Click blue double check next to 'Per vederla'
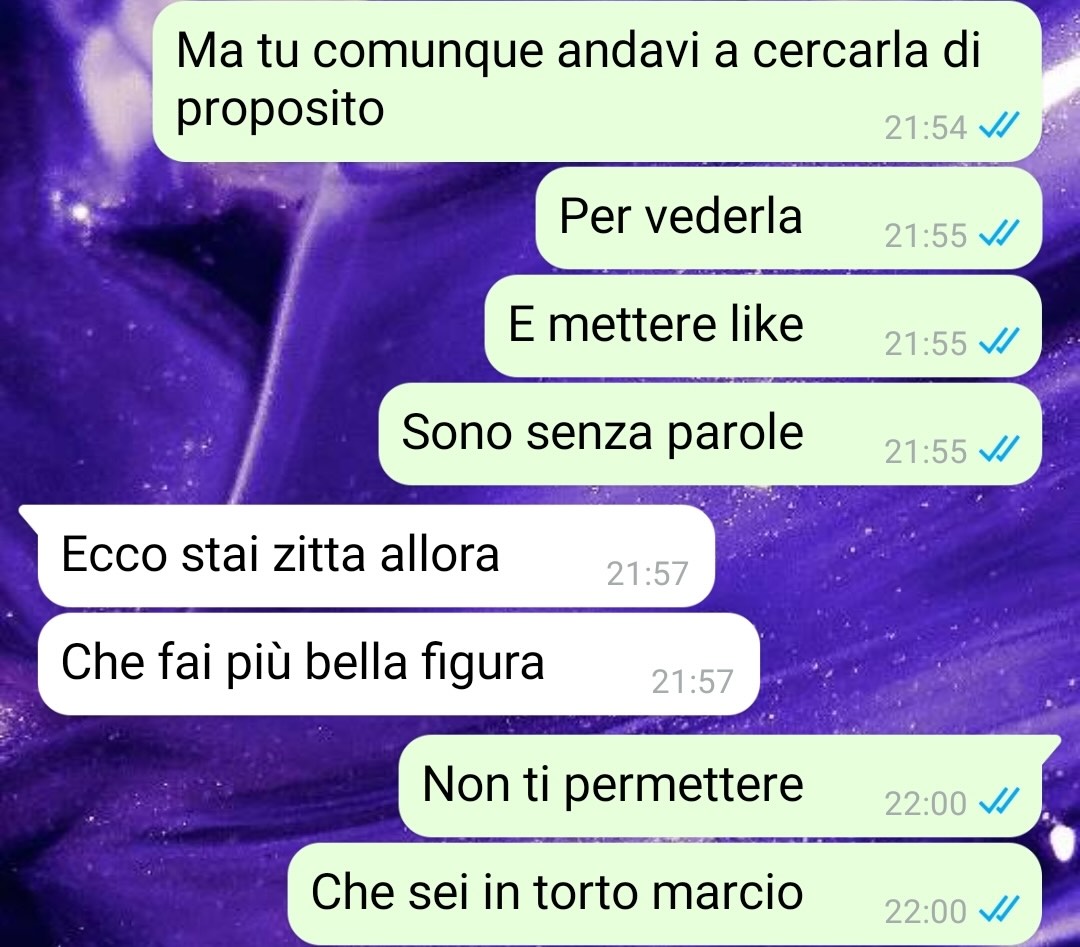This screenshot has width=1080, height=947. 999,235
